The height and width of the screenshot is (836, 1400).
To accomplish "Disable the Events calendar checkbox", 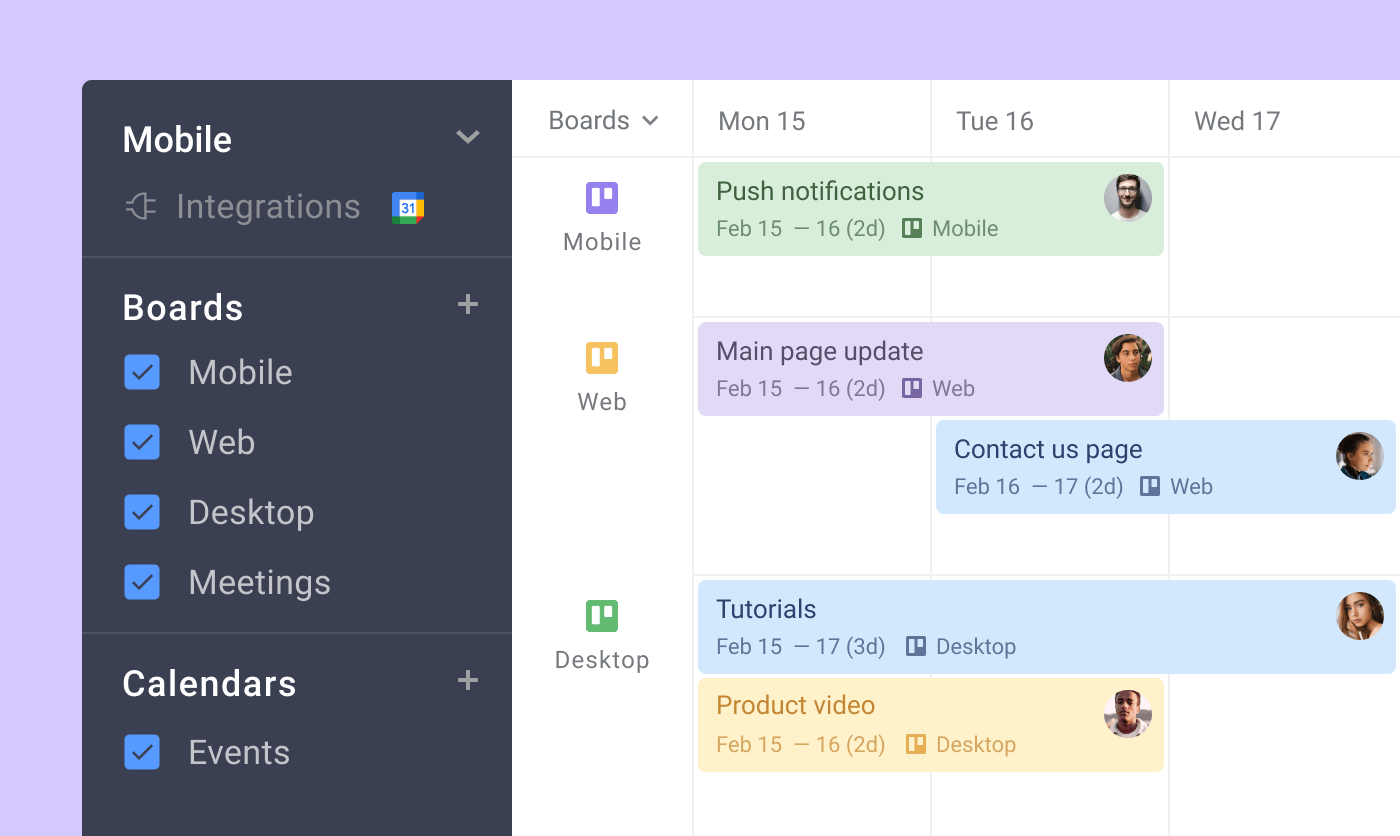I will click(142, 752).
